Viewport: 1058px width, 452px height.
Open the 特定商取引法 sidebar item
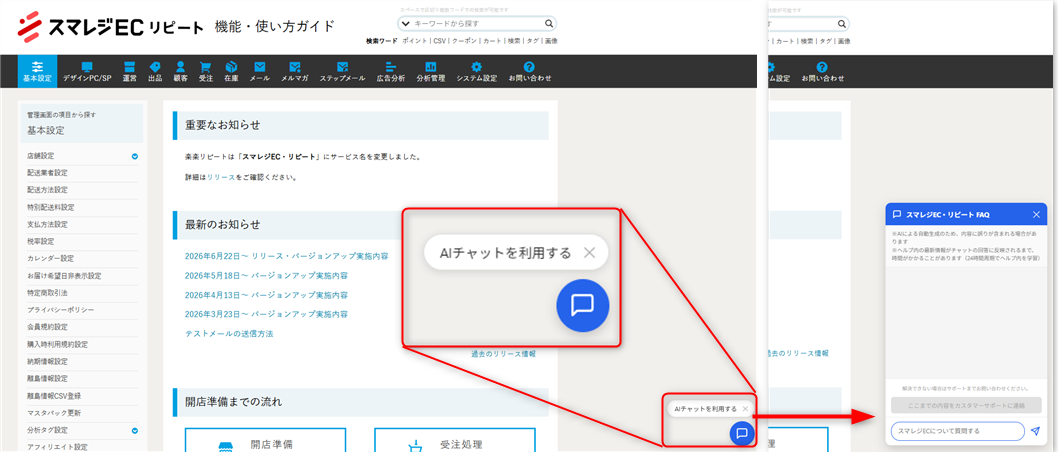(82, 293)
